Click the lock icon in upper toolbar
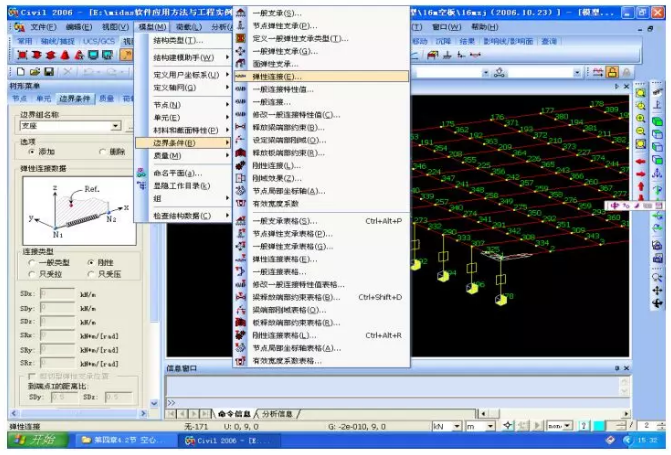Screen dimensions: 671x455 click(612, 72)
